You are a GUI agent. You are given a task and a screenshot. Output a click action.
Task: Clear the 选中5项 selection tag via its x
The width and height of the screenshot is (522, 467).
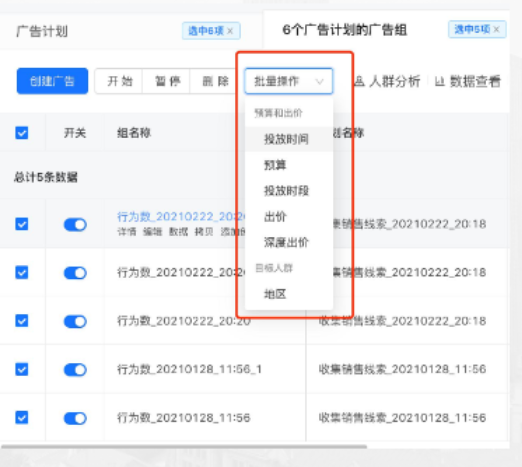click(496, 29)
